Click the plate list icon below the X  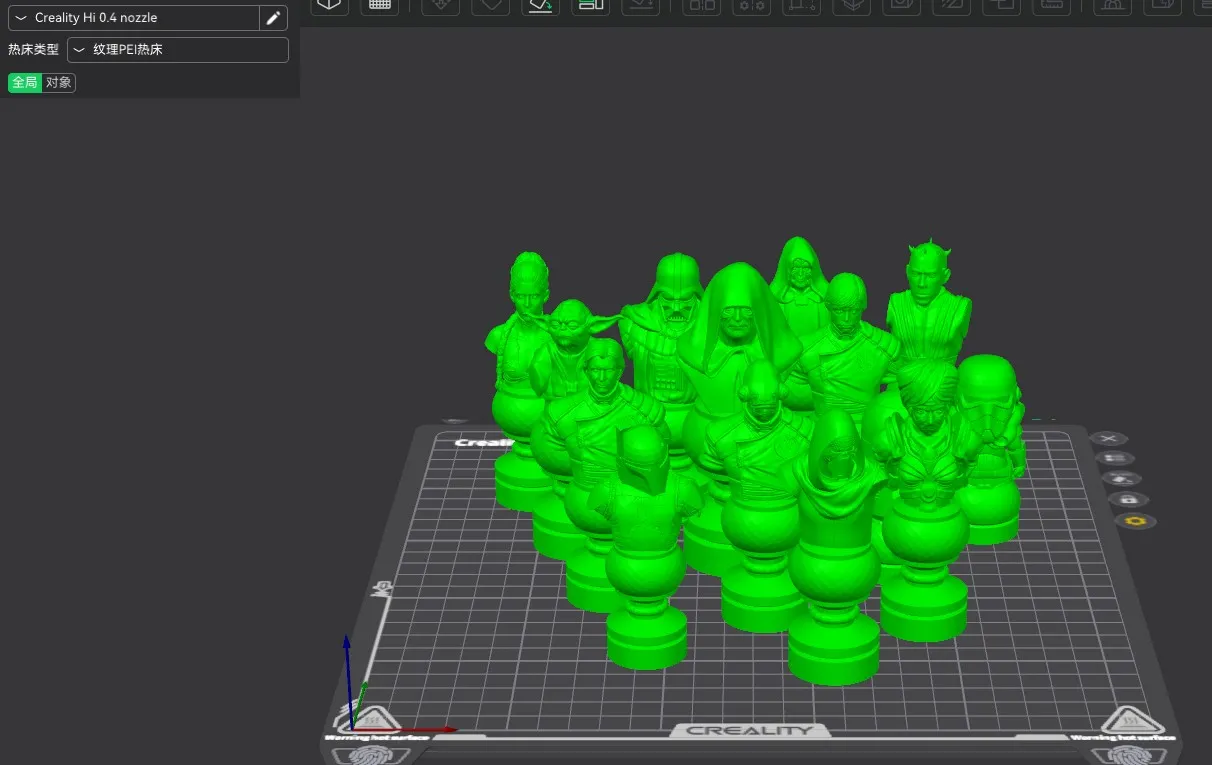coord(1114,458)
